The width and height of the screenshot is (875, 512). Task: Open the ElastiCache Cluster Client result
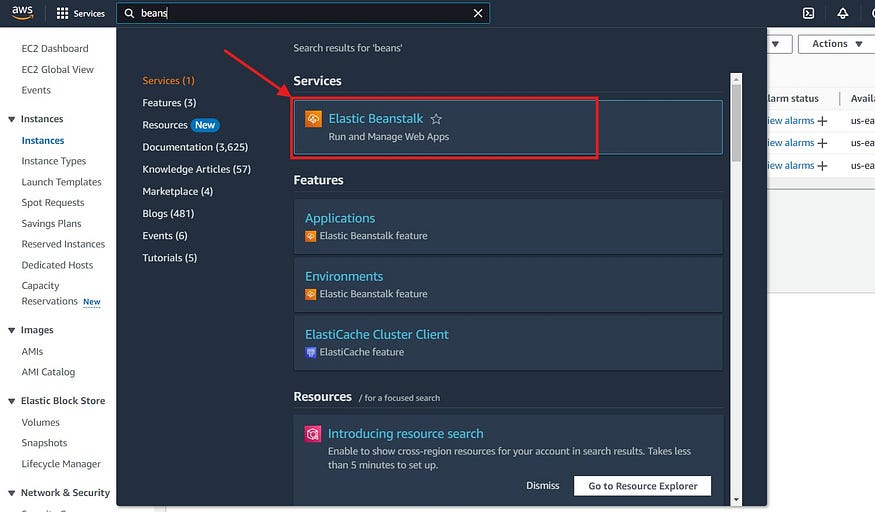coord(508,342)
